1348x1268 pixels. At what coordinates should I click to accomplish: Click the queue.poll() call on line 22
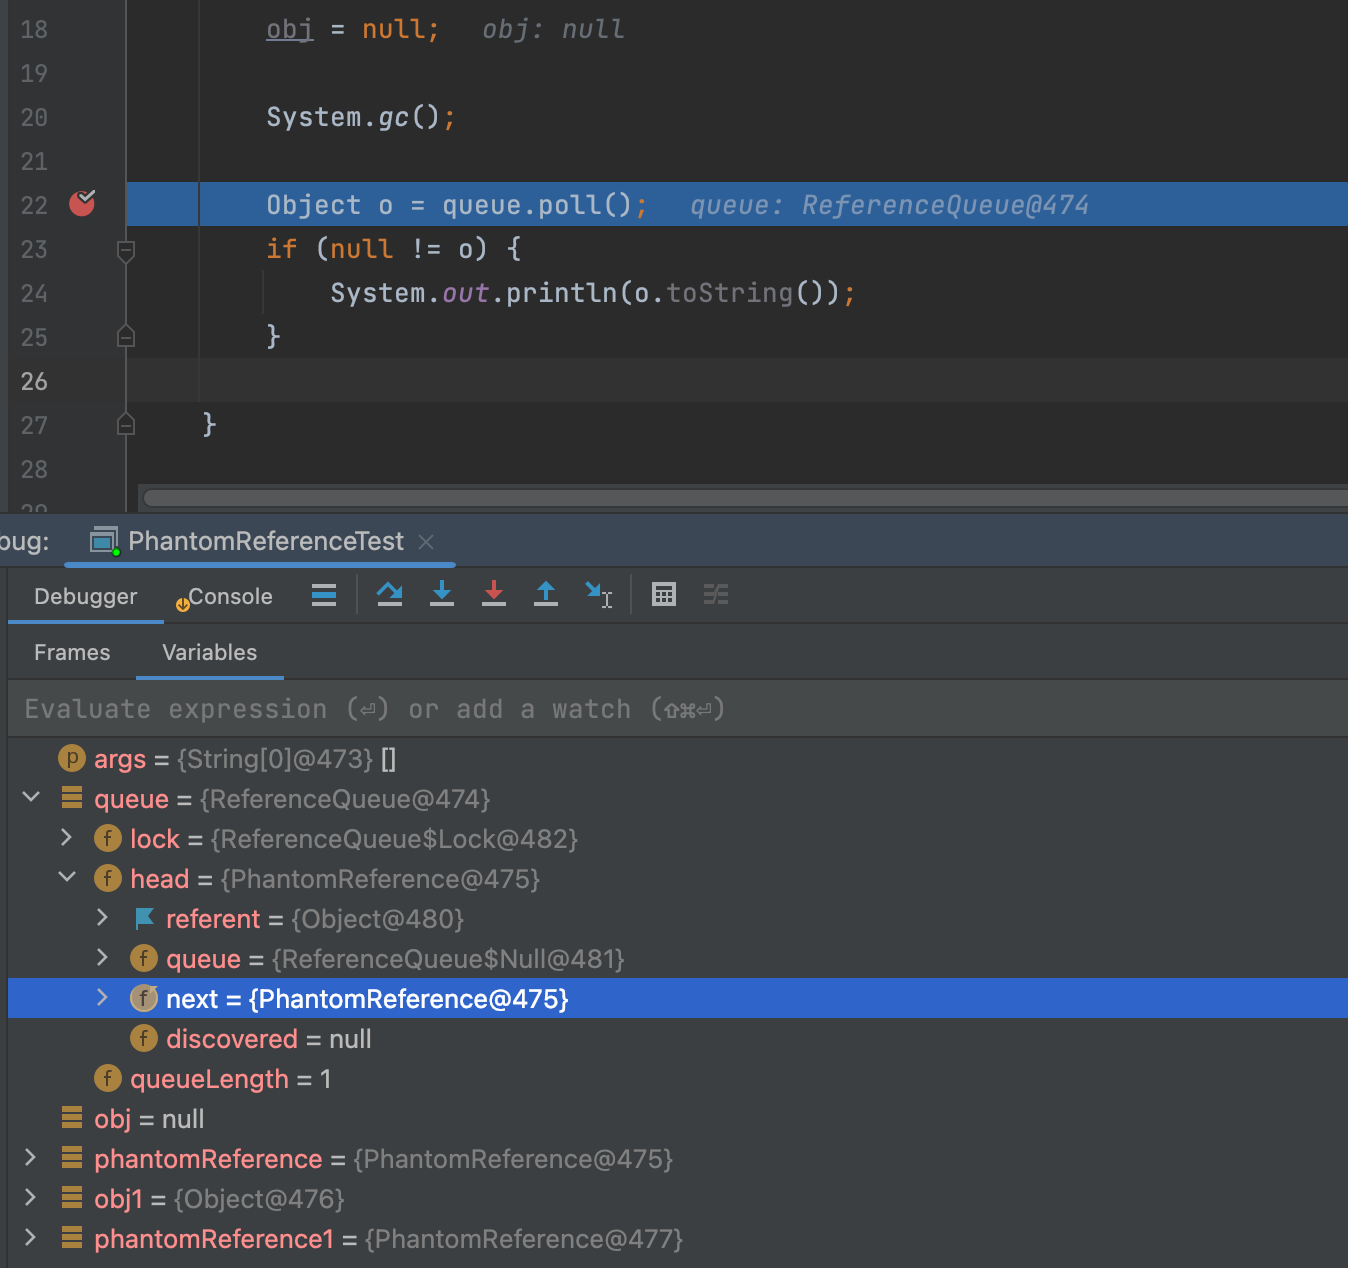pos(537,205)
